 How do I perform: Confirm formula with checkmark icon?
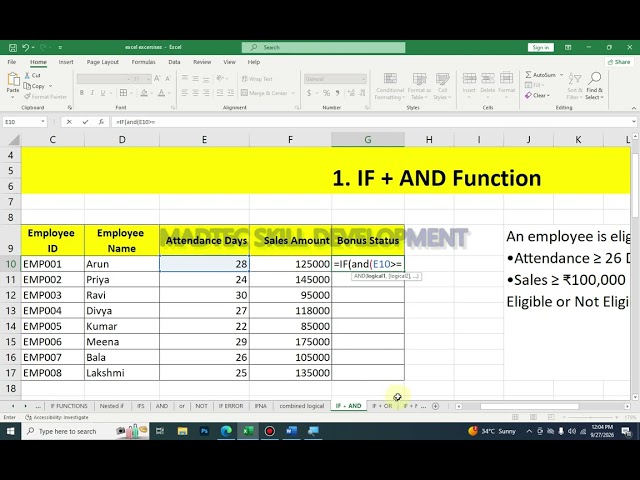coord(85,122)
